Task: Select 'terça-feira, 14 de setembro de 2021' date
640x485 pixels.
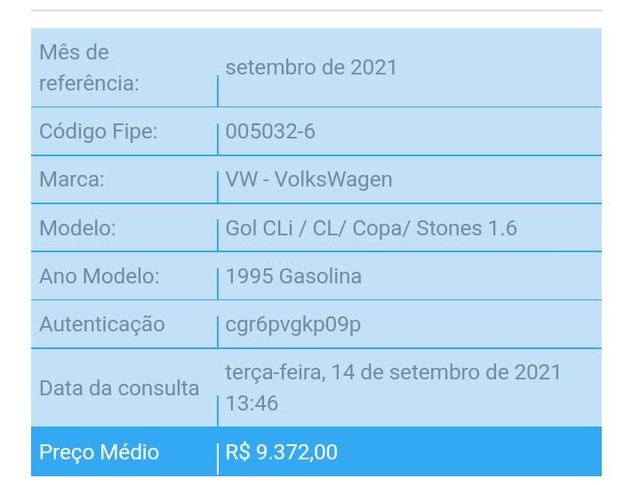Action: (393, 373)
